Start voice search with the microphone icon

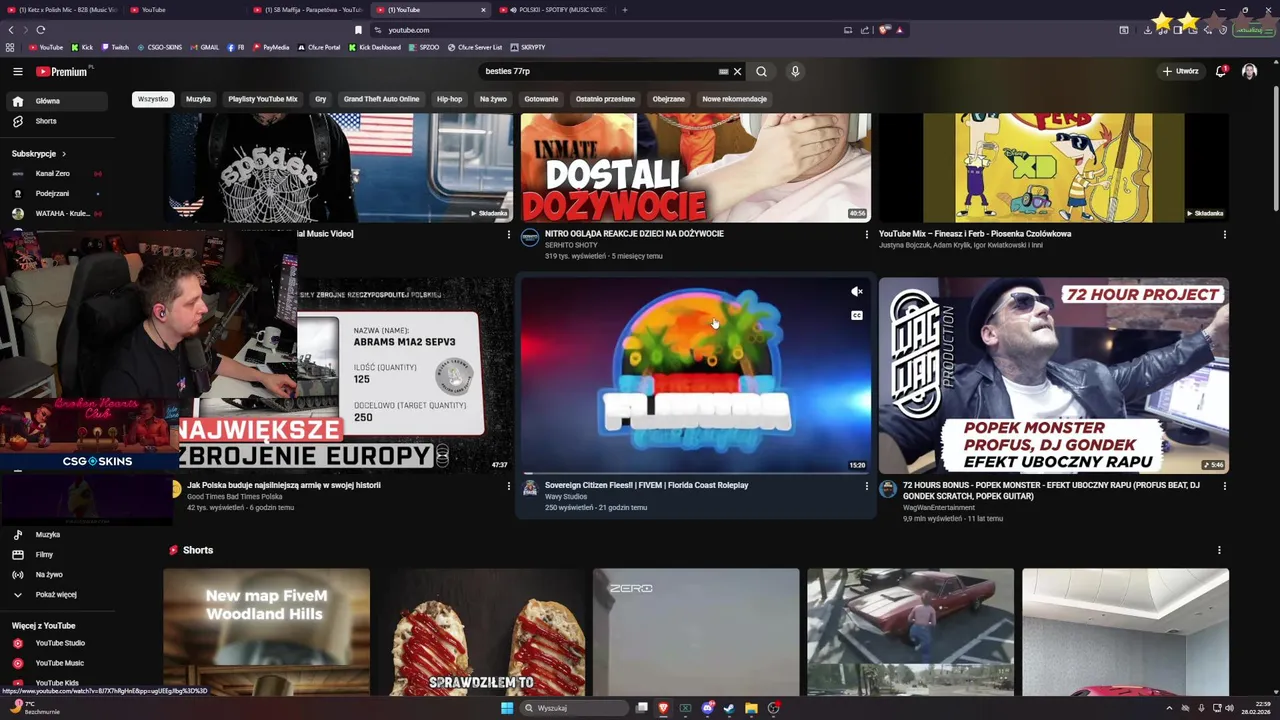pyautogui.click(x=795, y=71)
